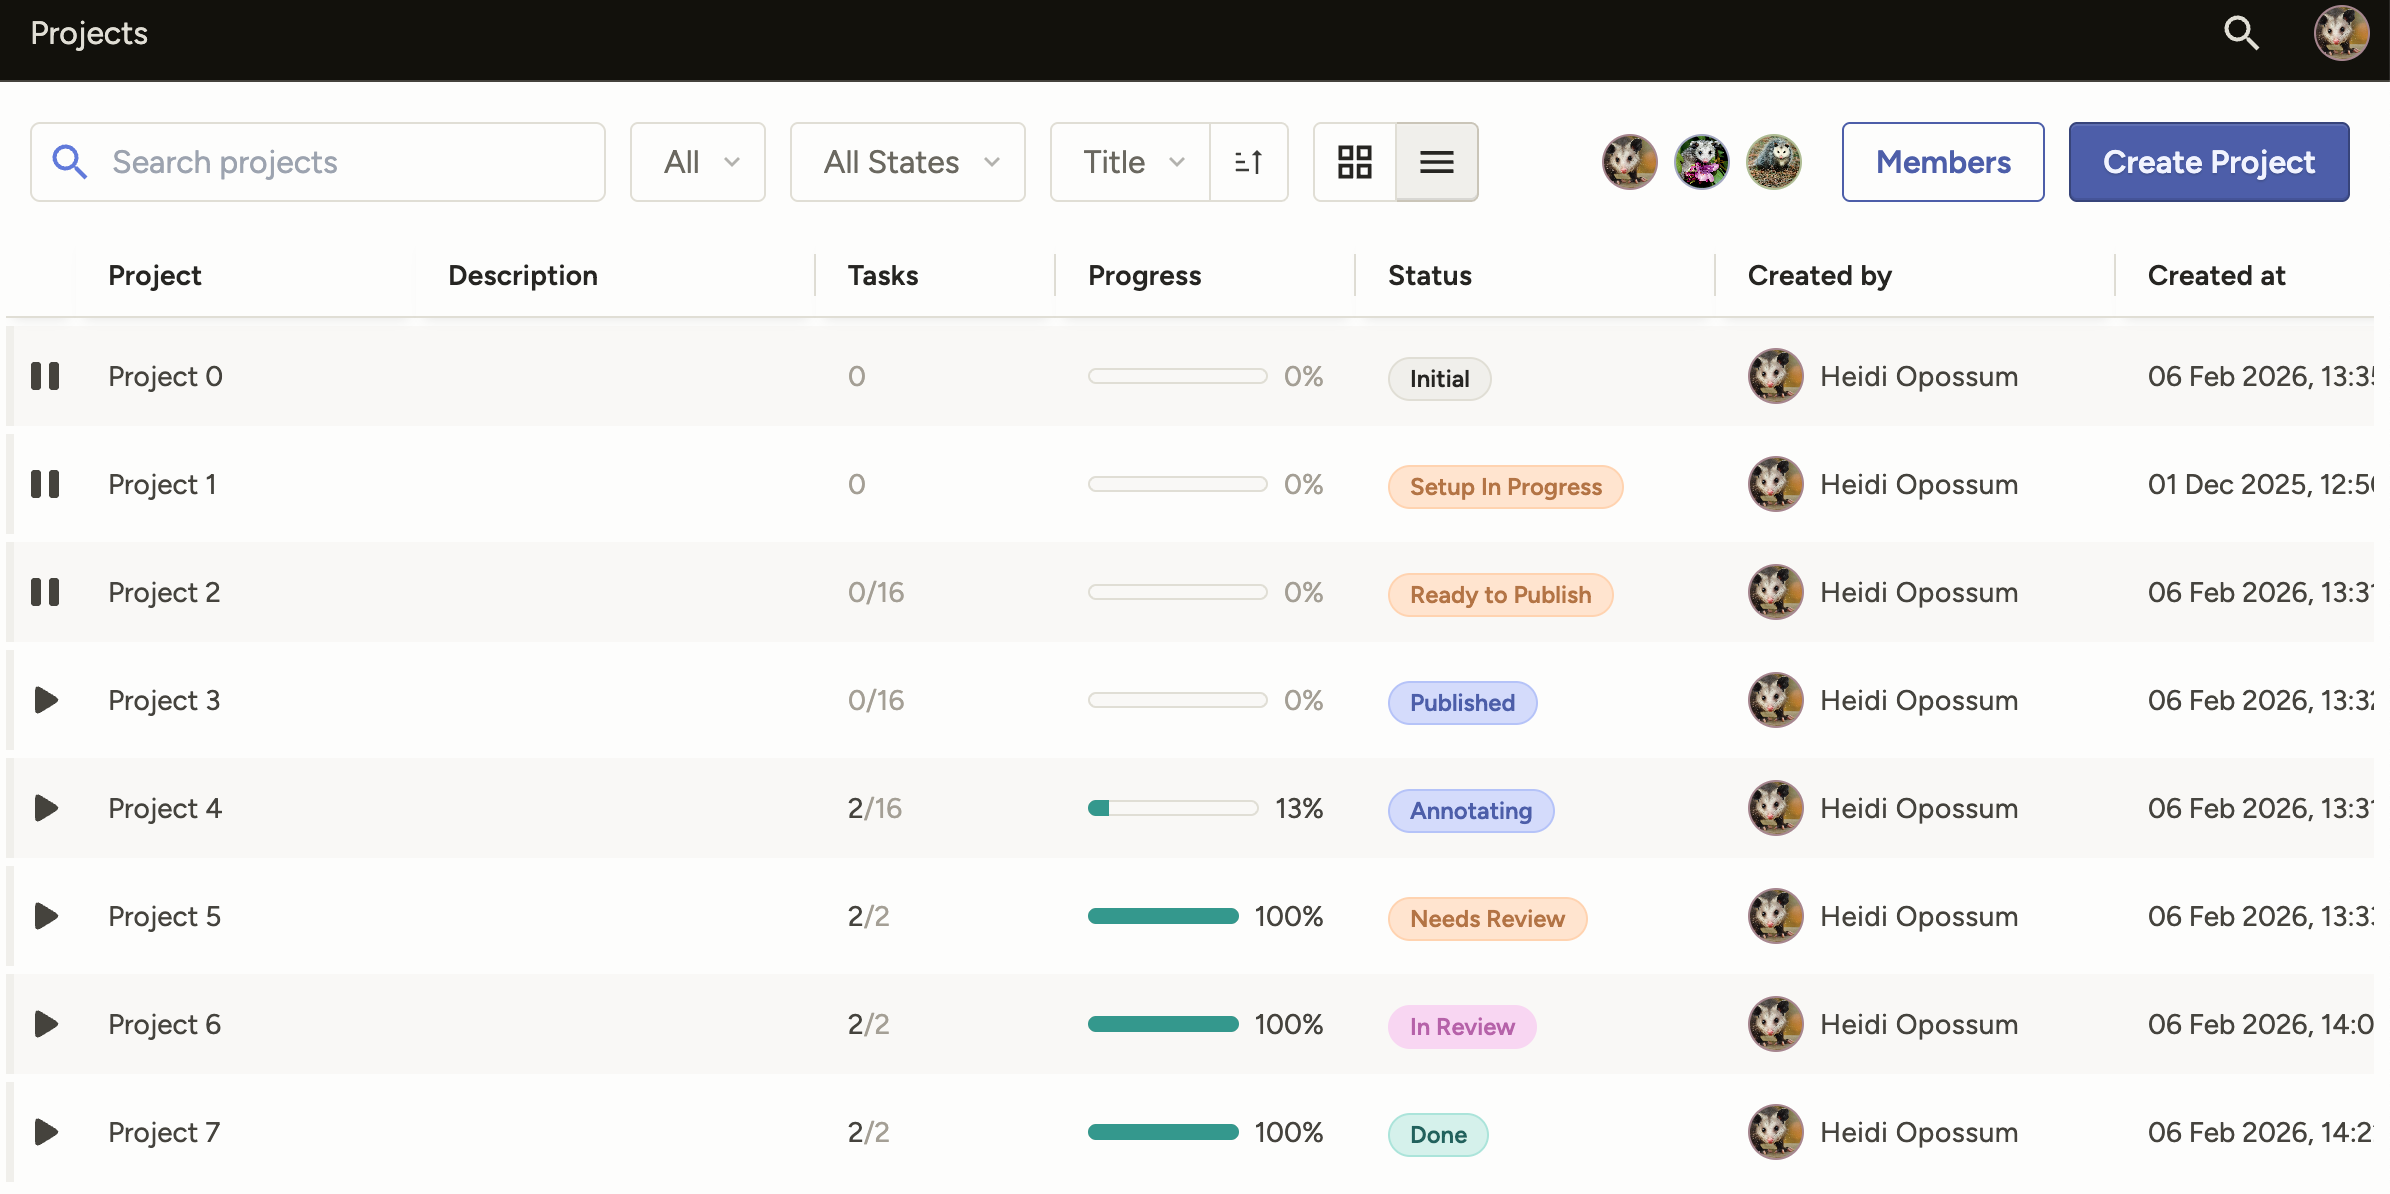
Task: Open the Members panel
Action: (x=1942, y=161)
